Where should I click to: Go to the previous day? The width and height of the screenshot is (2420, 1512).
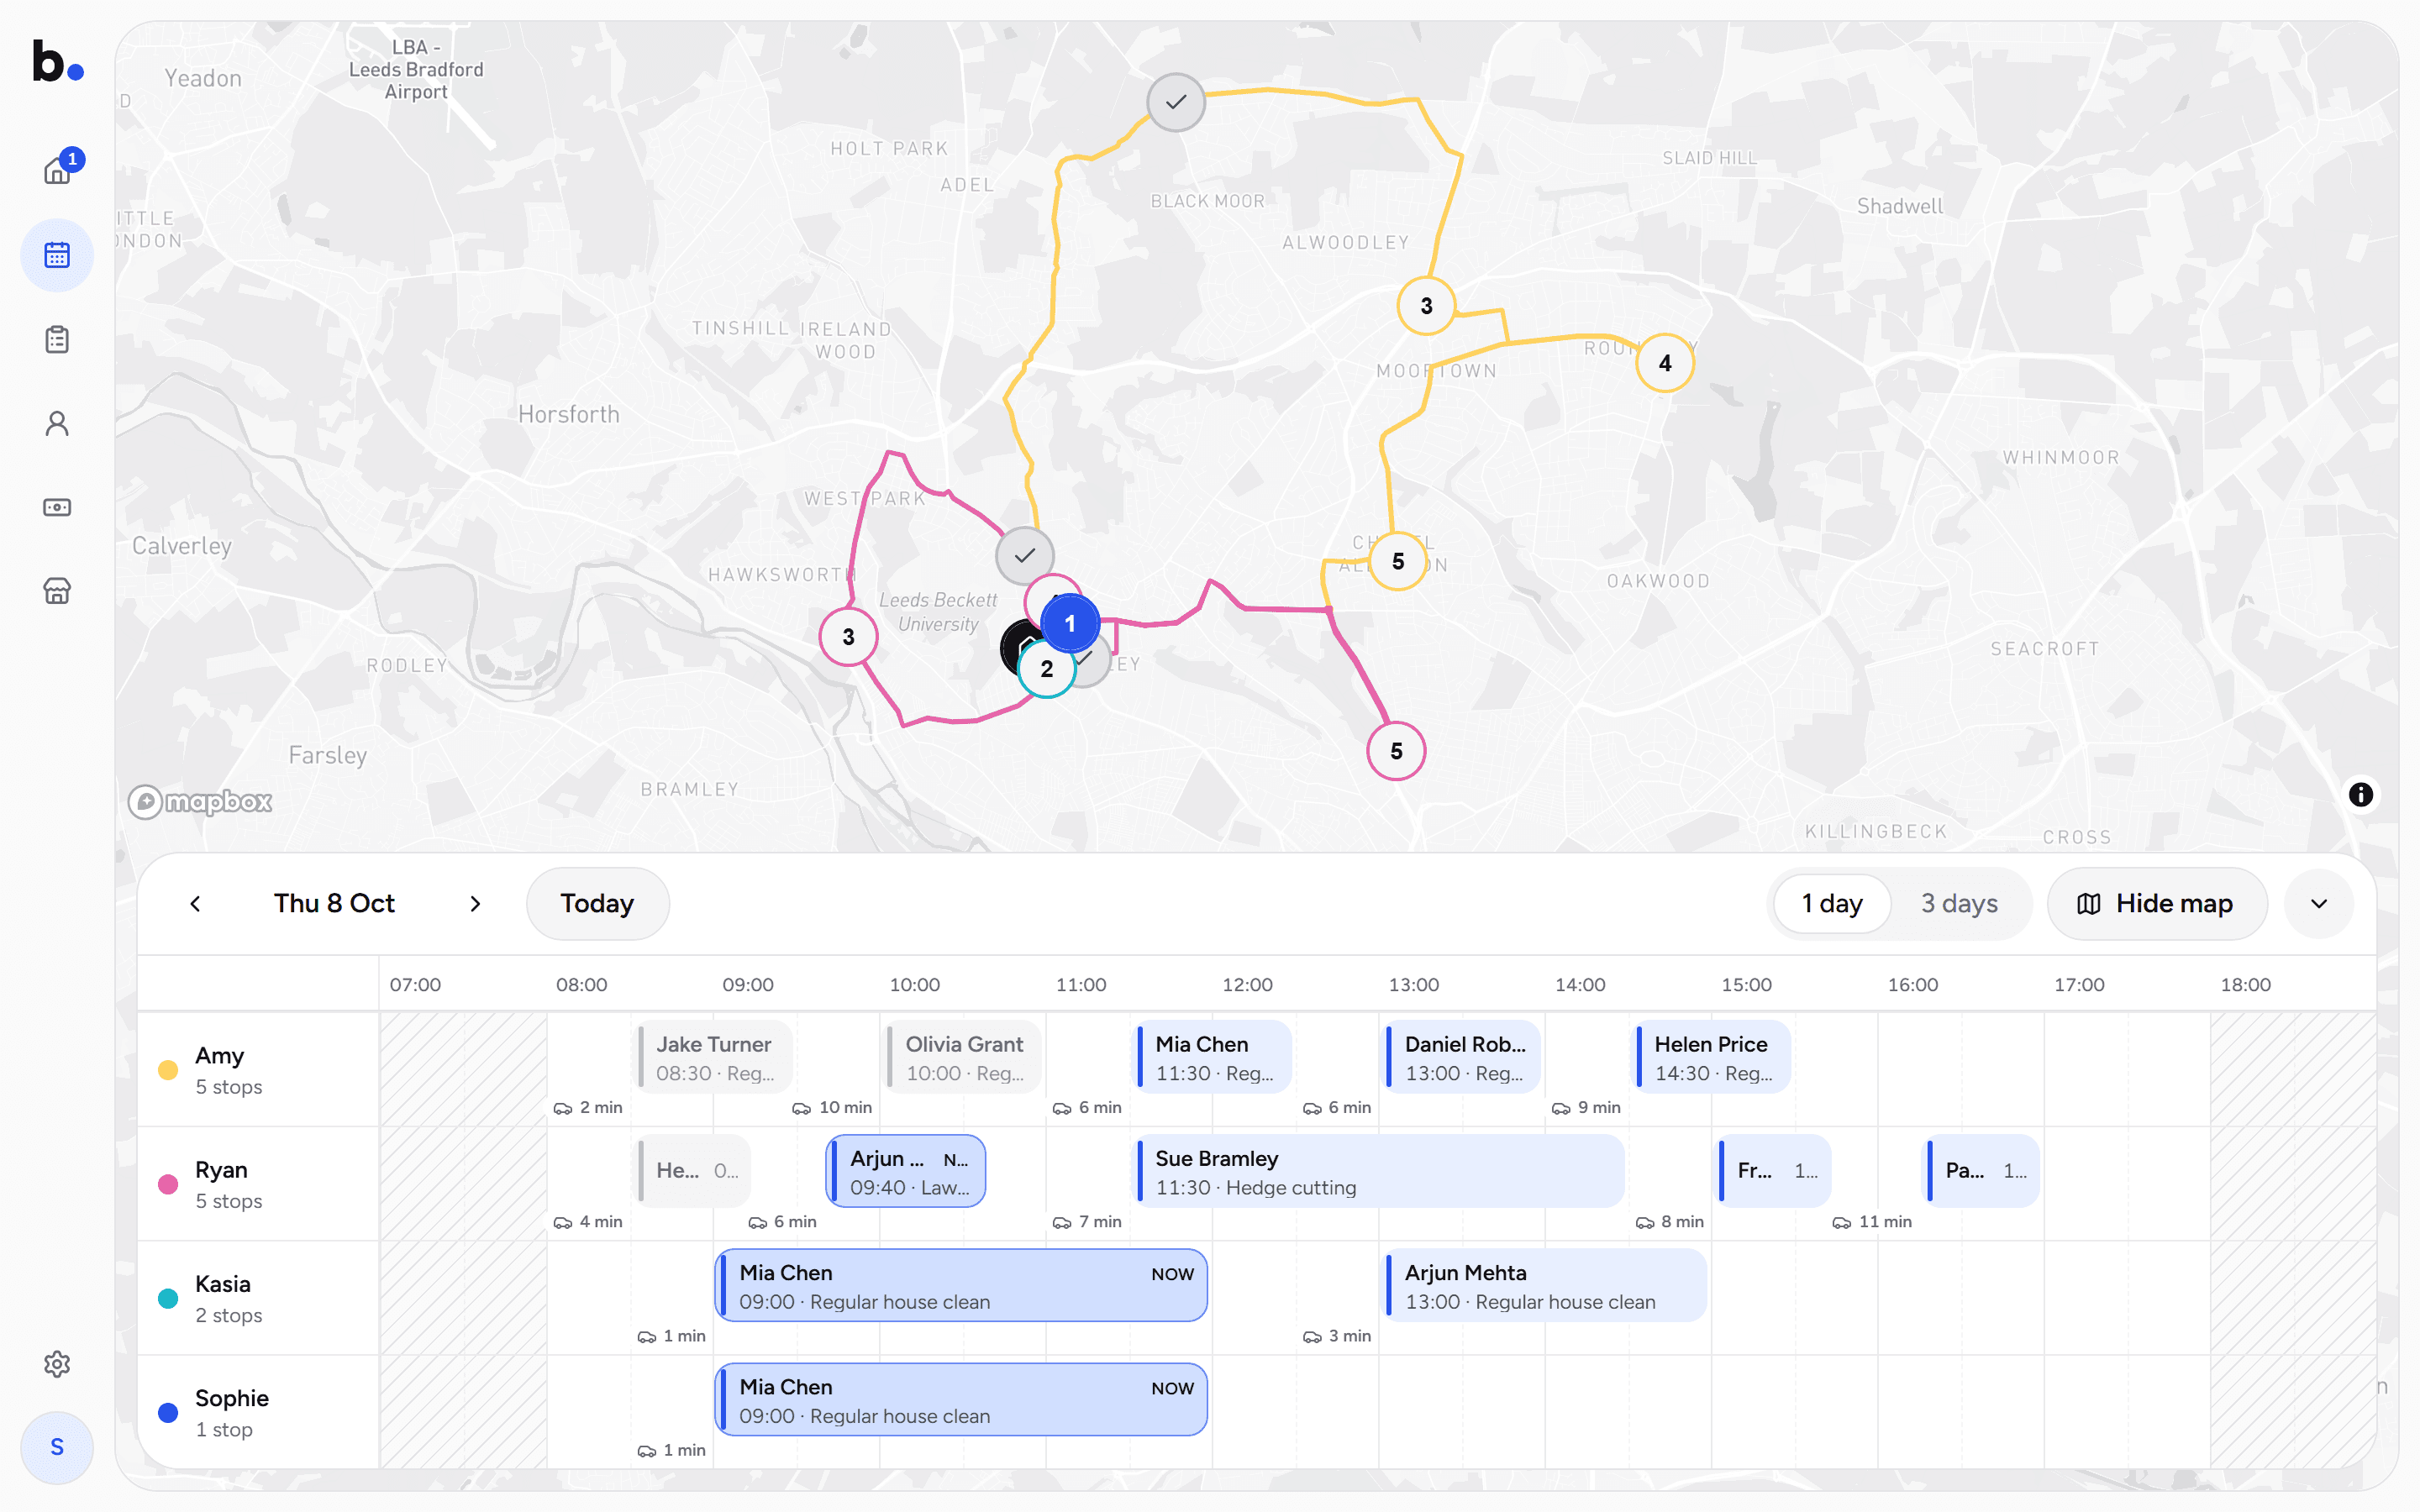point(195,904)
